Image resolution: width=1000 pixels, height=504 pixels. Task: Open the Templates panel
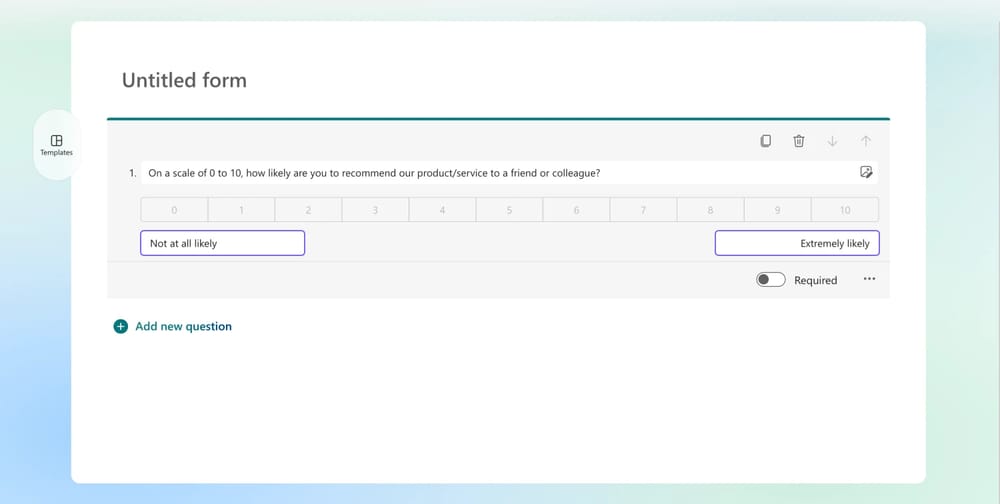56,145
